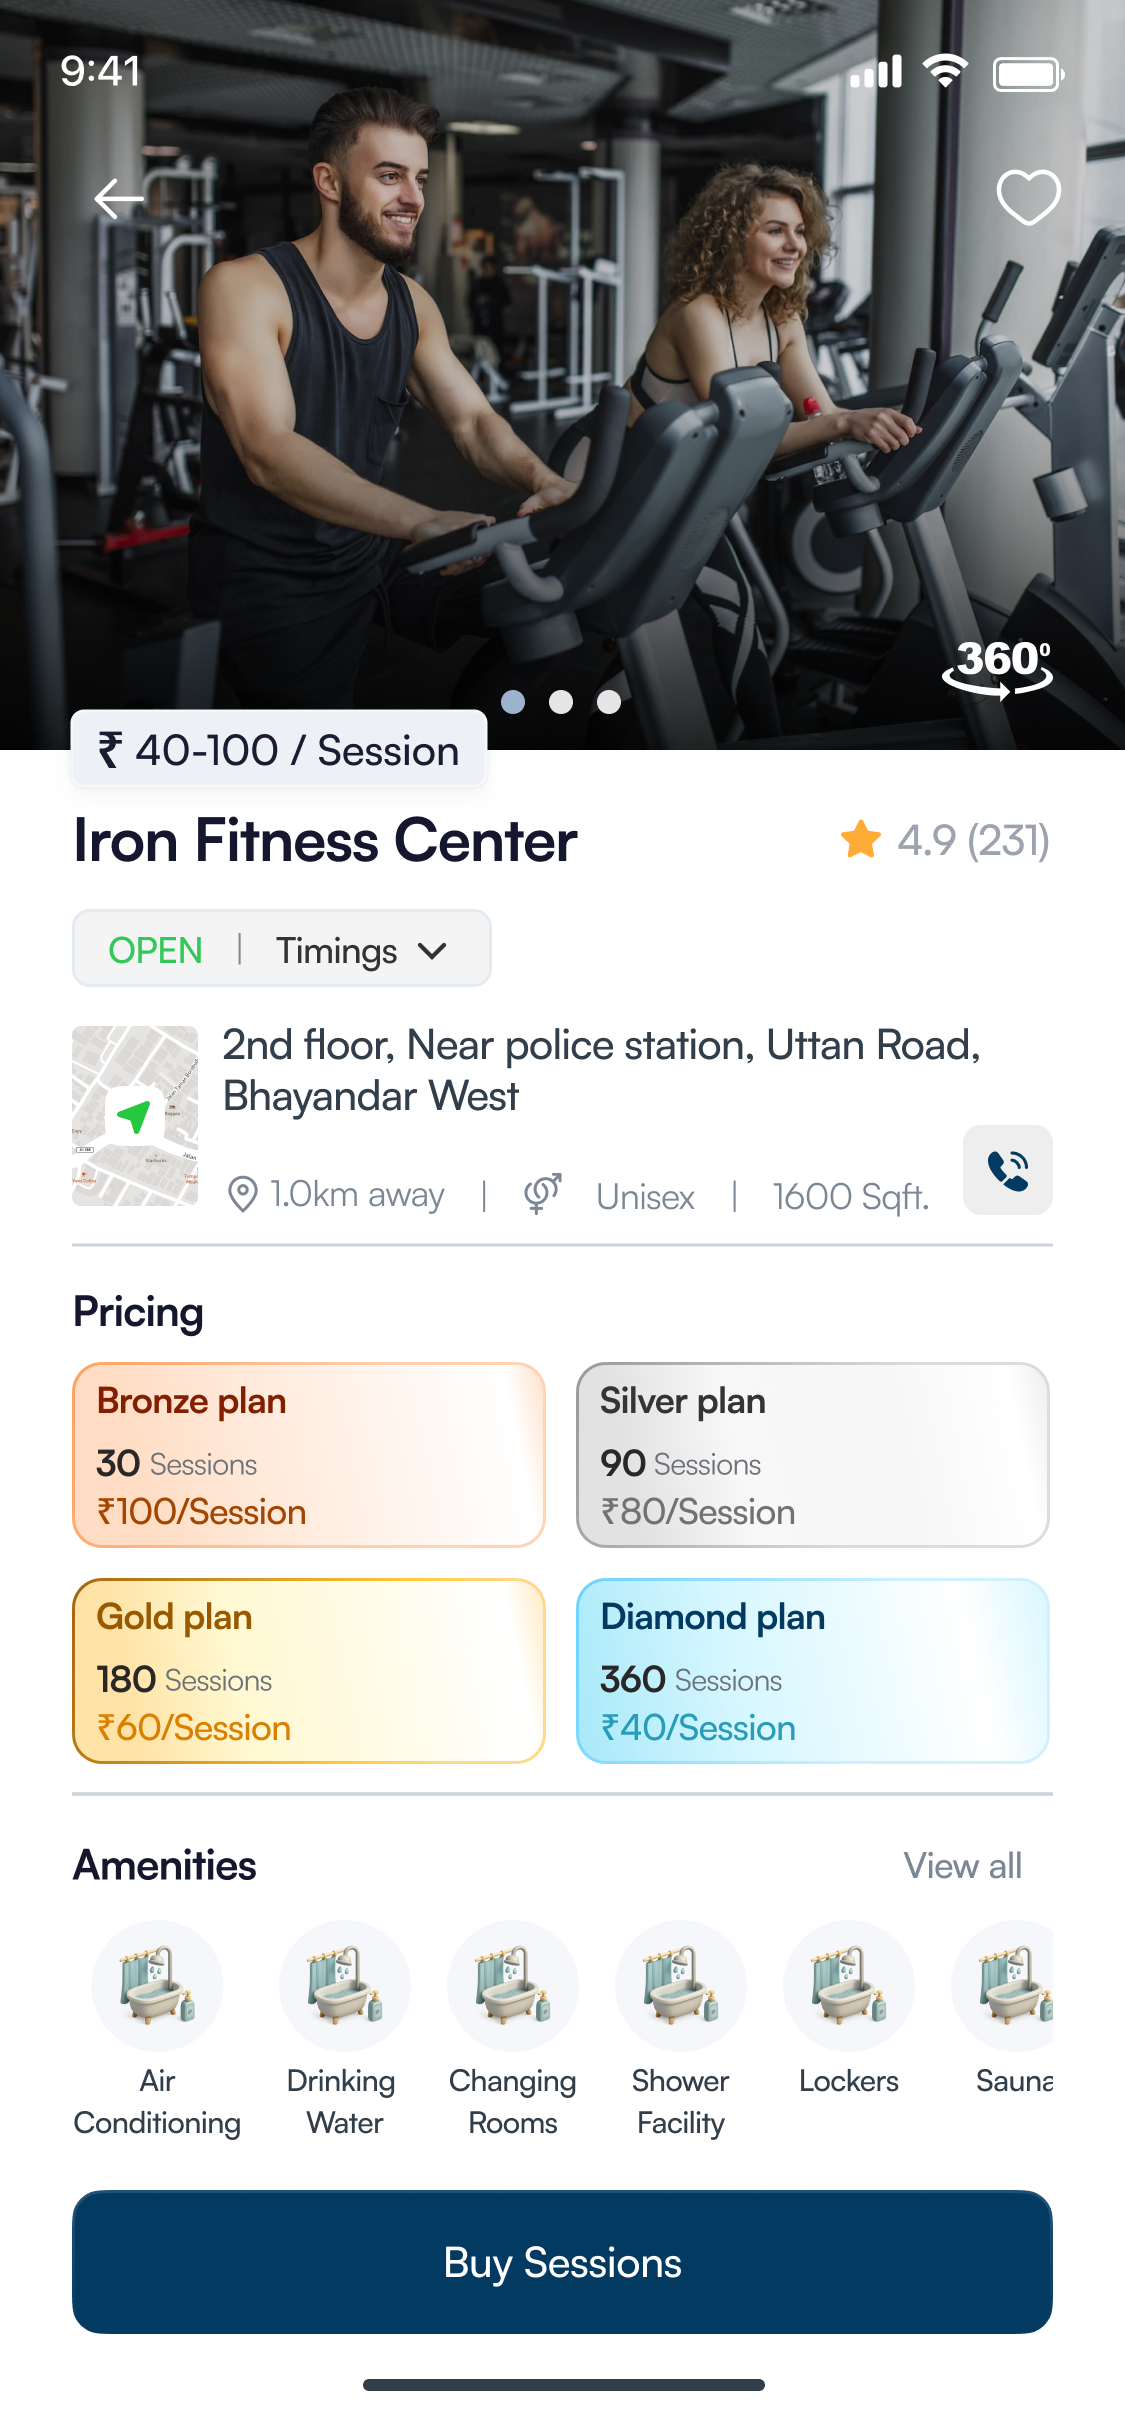The width and height of the screenshot is (1125, 2436).
Task: Tap the Drinking Water amenity icon
Action: [344, 1986]
